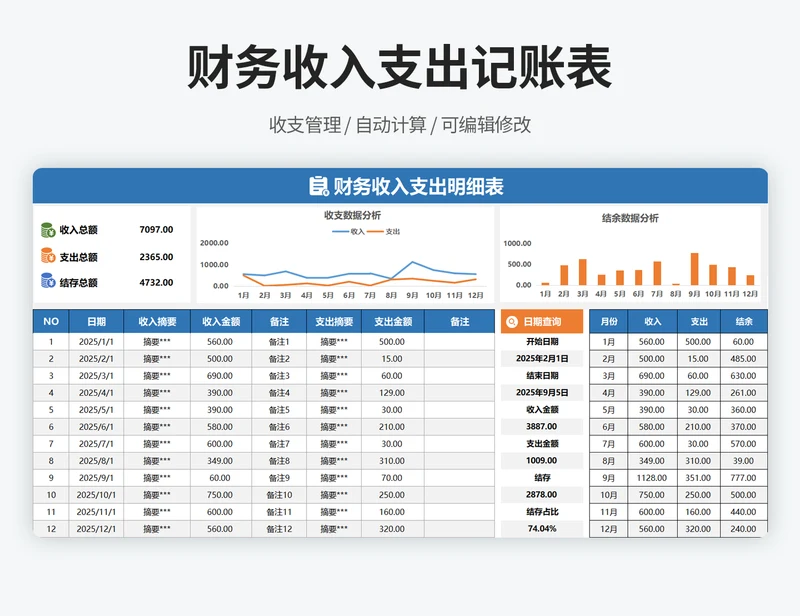Select the monthly balance cell 261.00
This screenshot has height=616, width=800.
(x=743, y=393)
